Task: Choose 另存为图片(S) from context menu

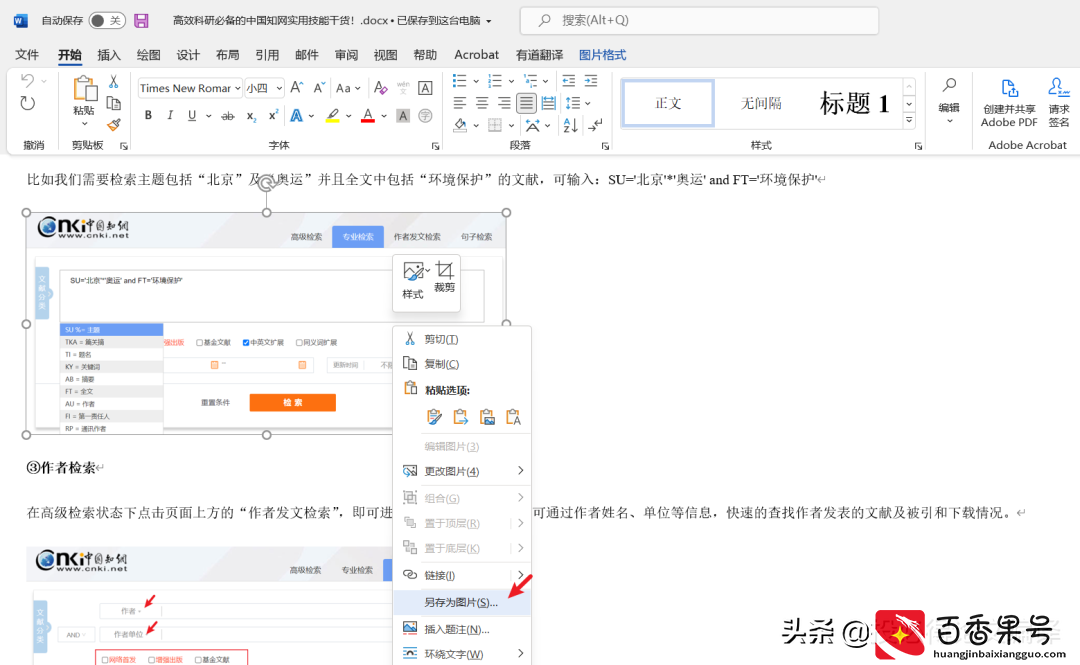Action: [461, 602]
